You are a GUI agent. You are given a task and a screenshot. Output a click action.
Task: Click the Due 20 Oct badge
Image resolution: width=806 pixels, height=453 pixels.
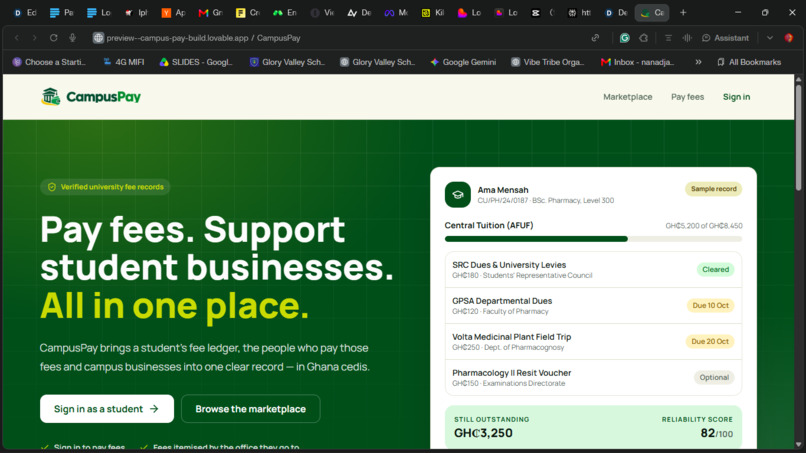(710, 341)
